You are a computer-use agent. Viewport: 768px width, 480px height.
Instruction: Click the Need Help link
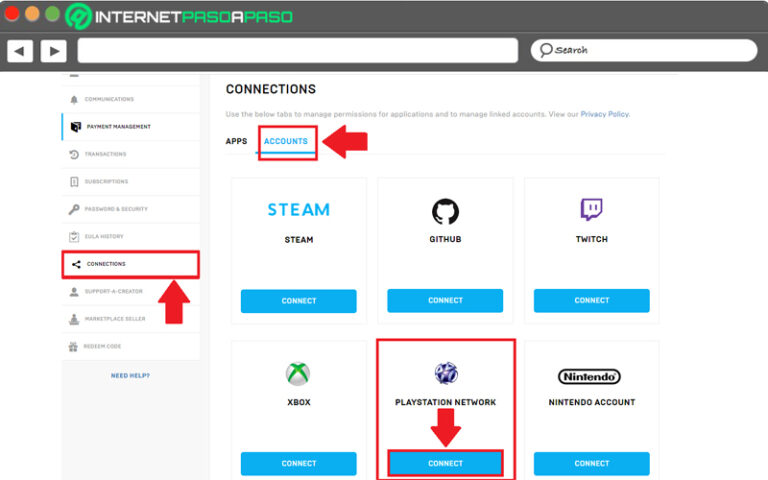[130, 376]
